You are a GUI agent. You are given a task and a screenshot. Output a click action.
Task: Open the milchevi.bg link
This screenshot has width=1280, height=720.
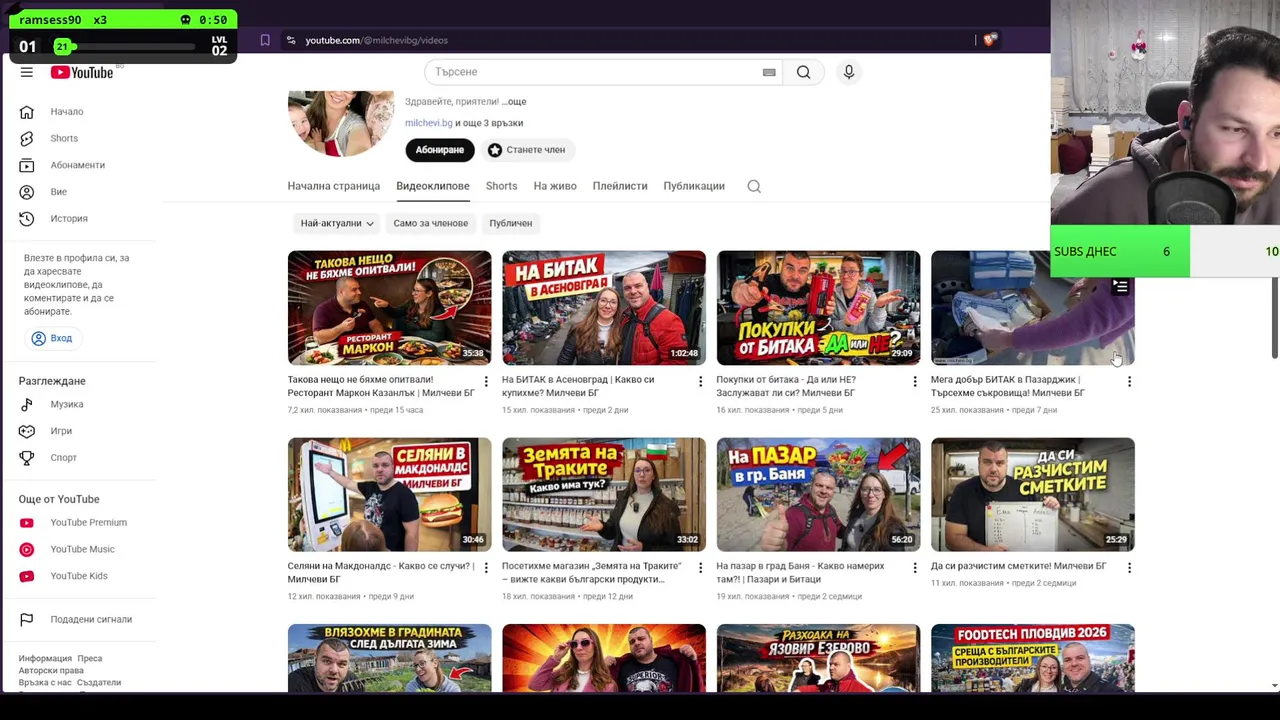pos(428,123)
